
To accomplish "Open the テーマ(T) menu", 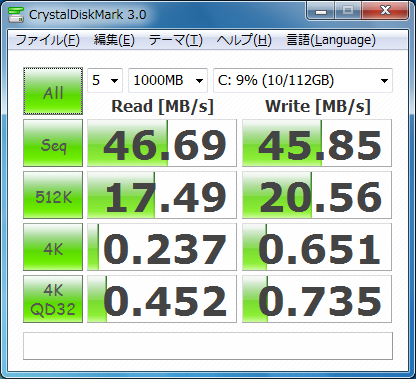I will coord(176,40).
